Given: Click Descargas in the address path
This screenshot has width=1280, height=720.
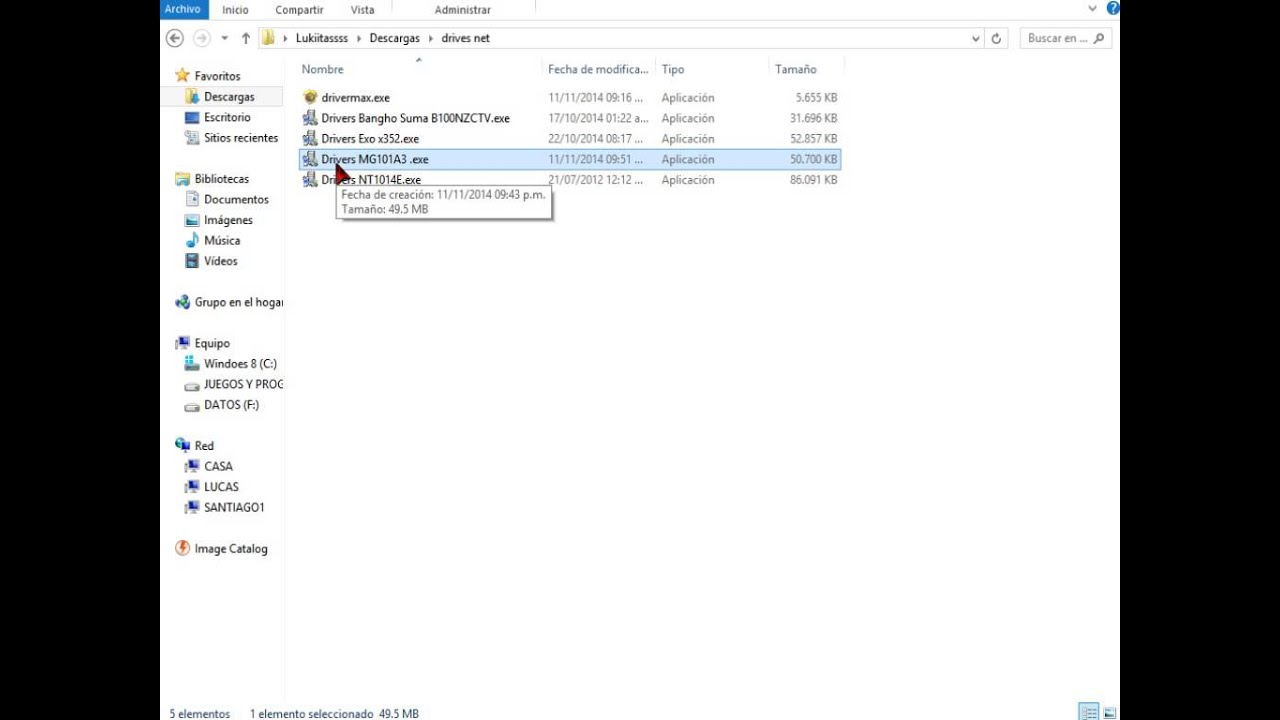Looking at the screenshot, I should [394, 38].
